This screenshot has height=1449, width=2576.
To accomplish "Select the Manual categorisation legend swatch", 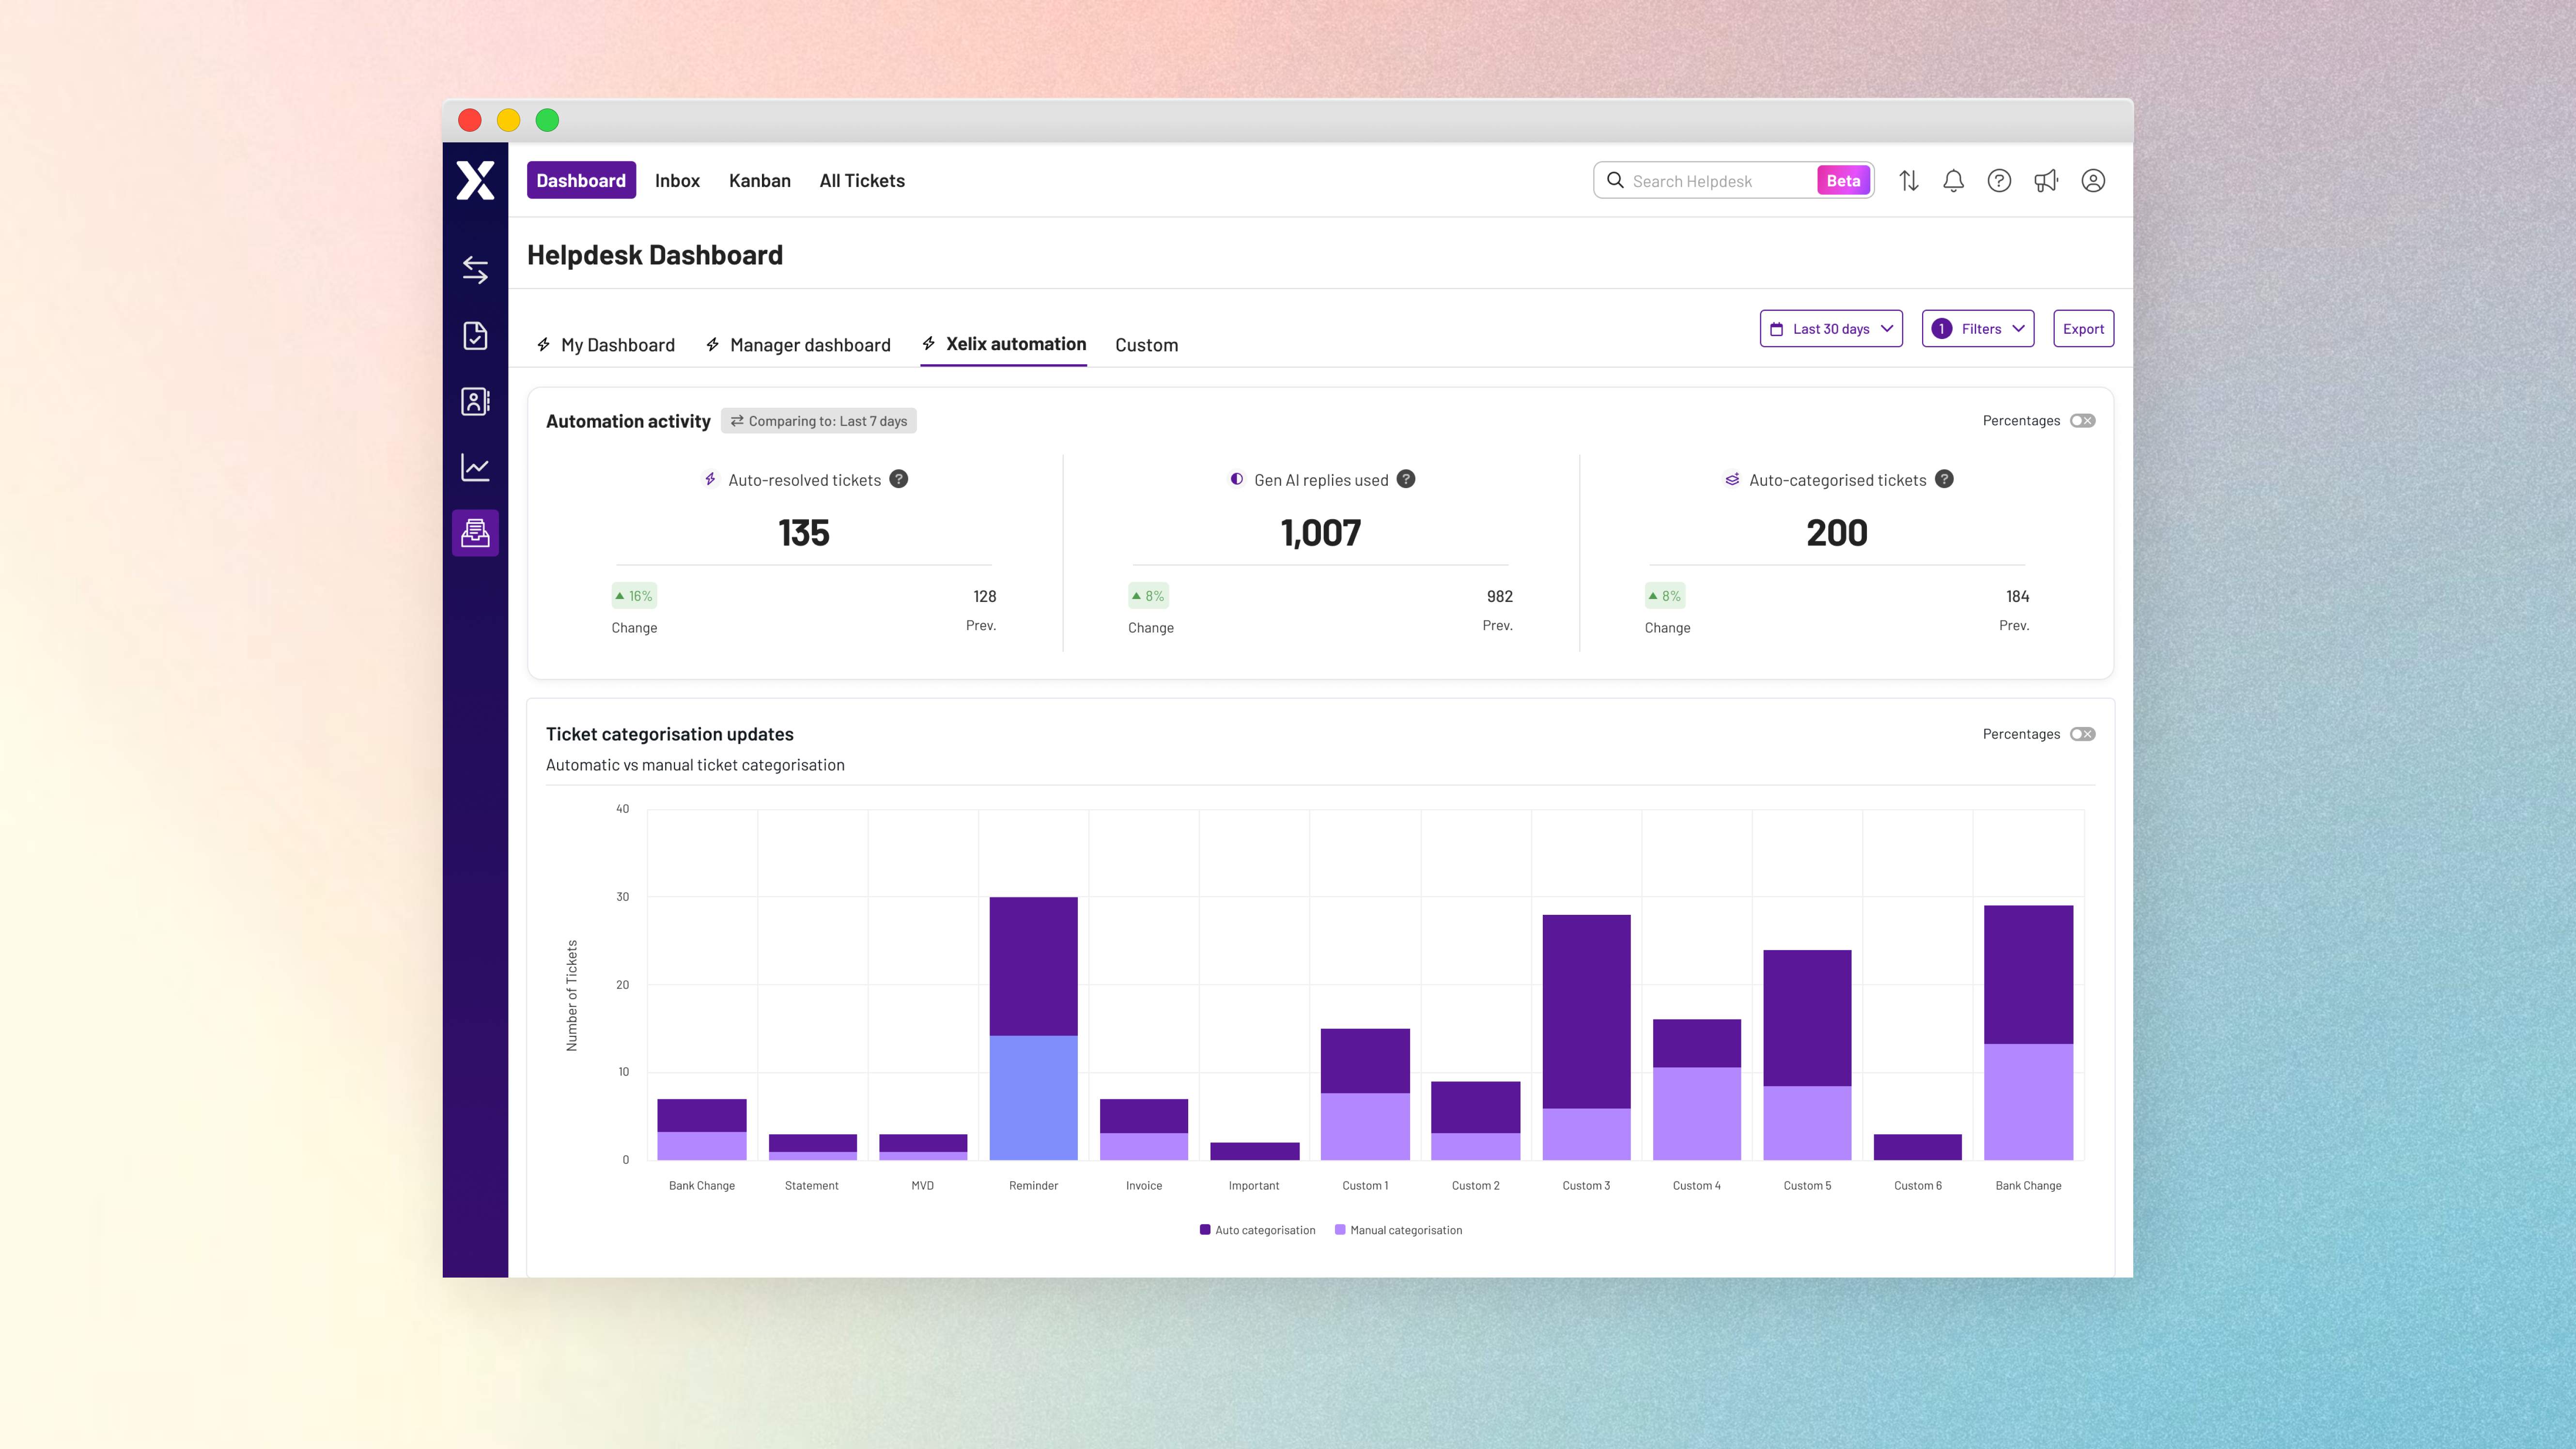I will pos(1340,1230).
